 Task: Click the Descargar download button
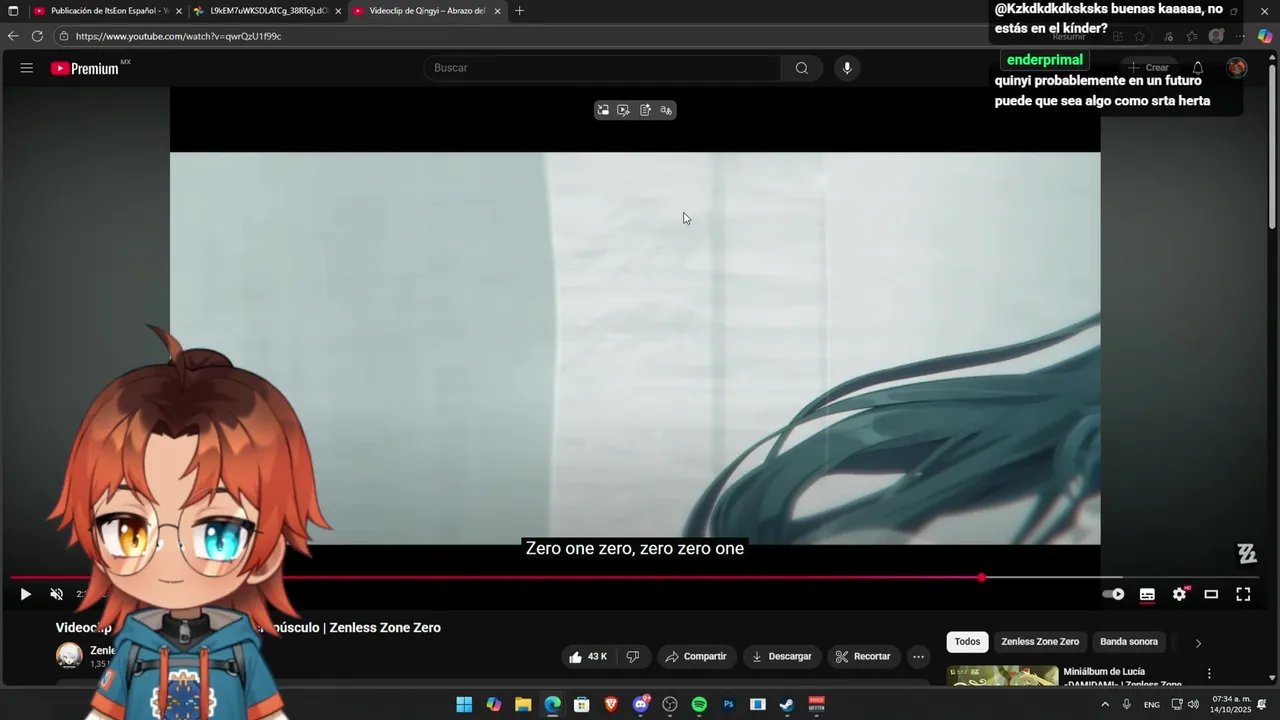pyautogui.click(x=781, y=657)
